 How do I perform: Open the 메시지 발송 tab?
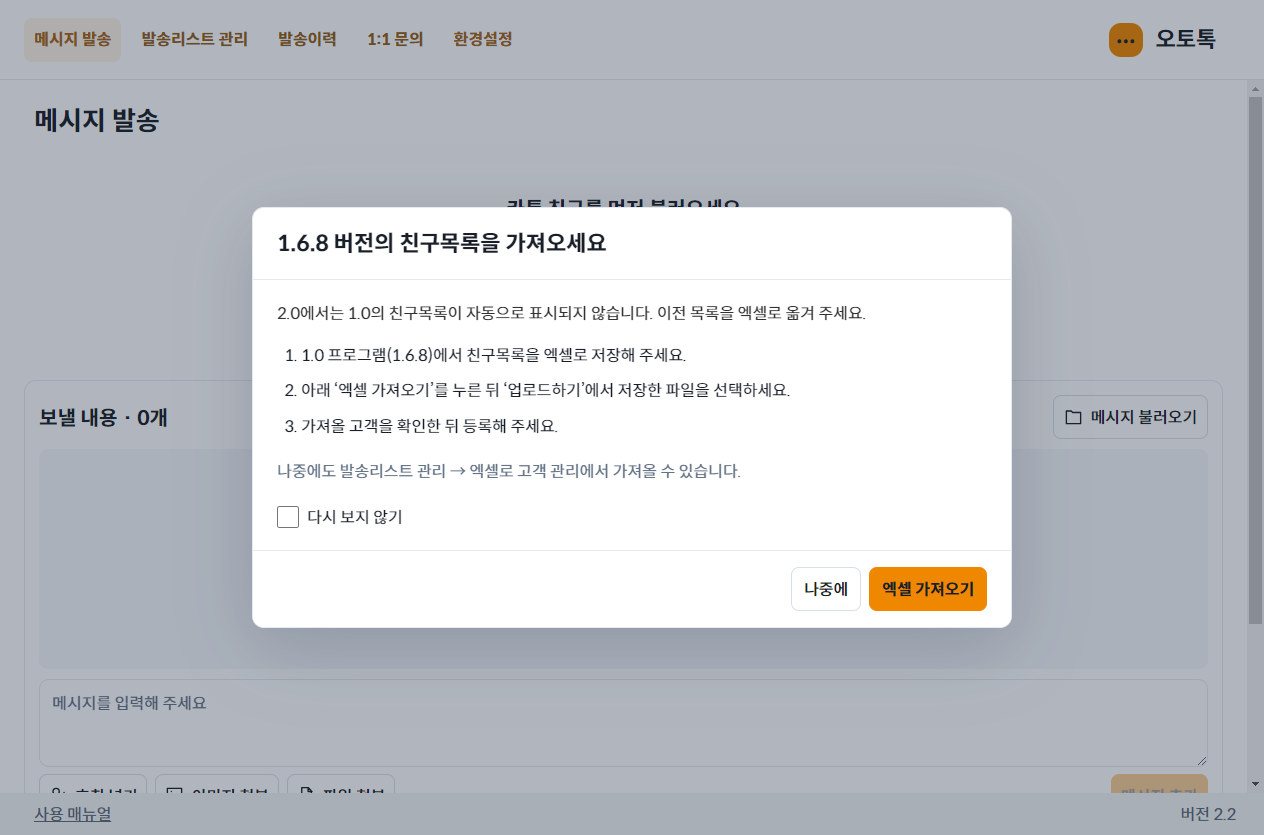click(72, 40)
